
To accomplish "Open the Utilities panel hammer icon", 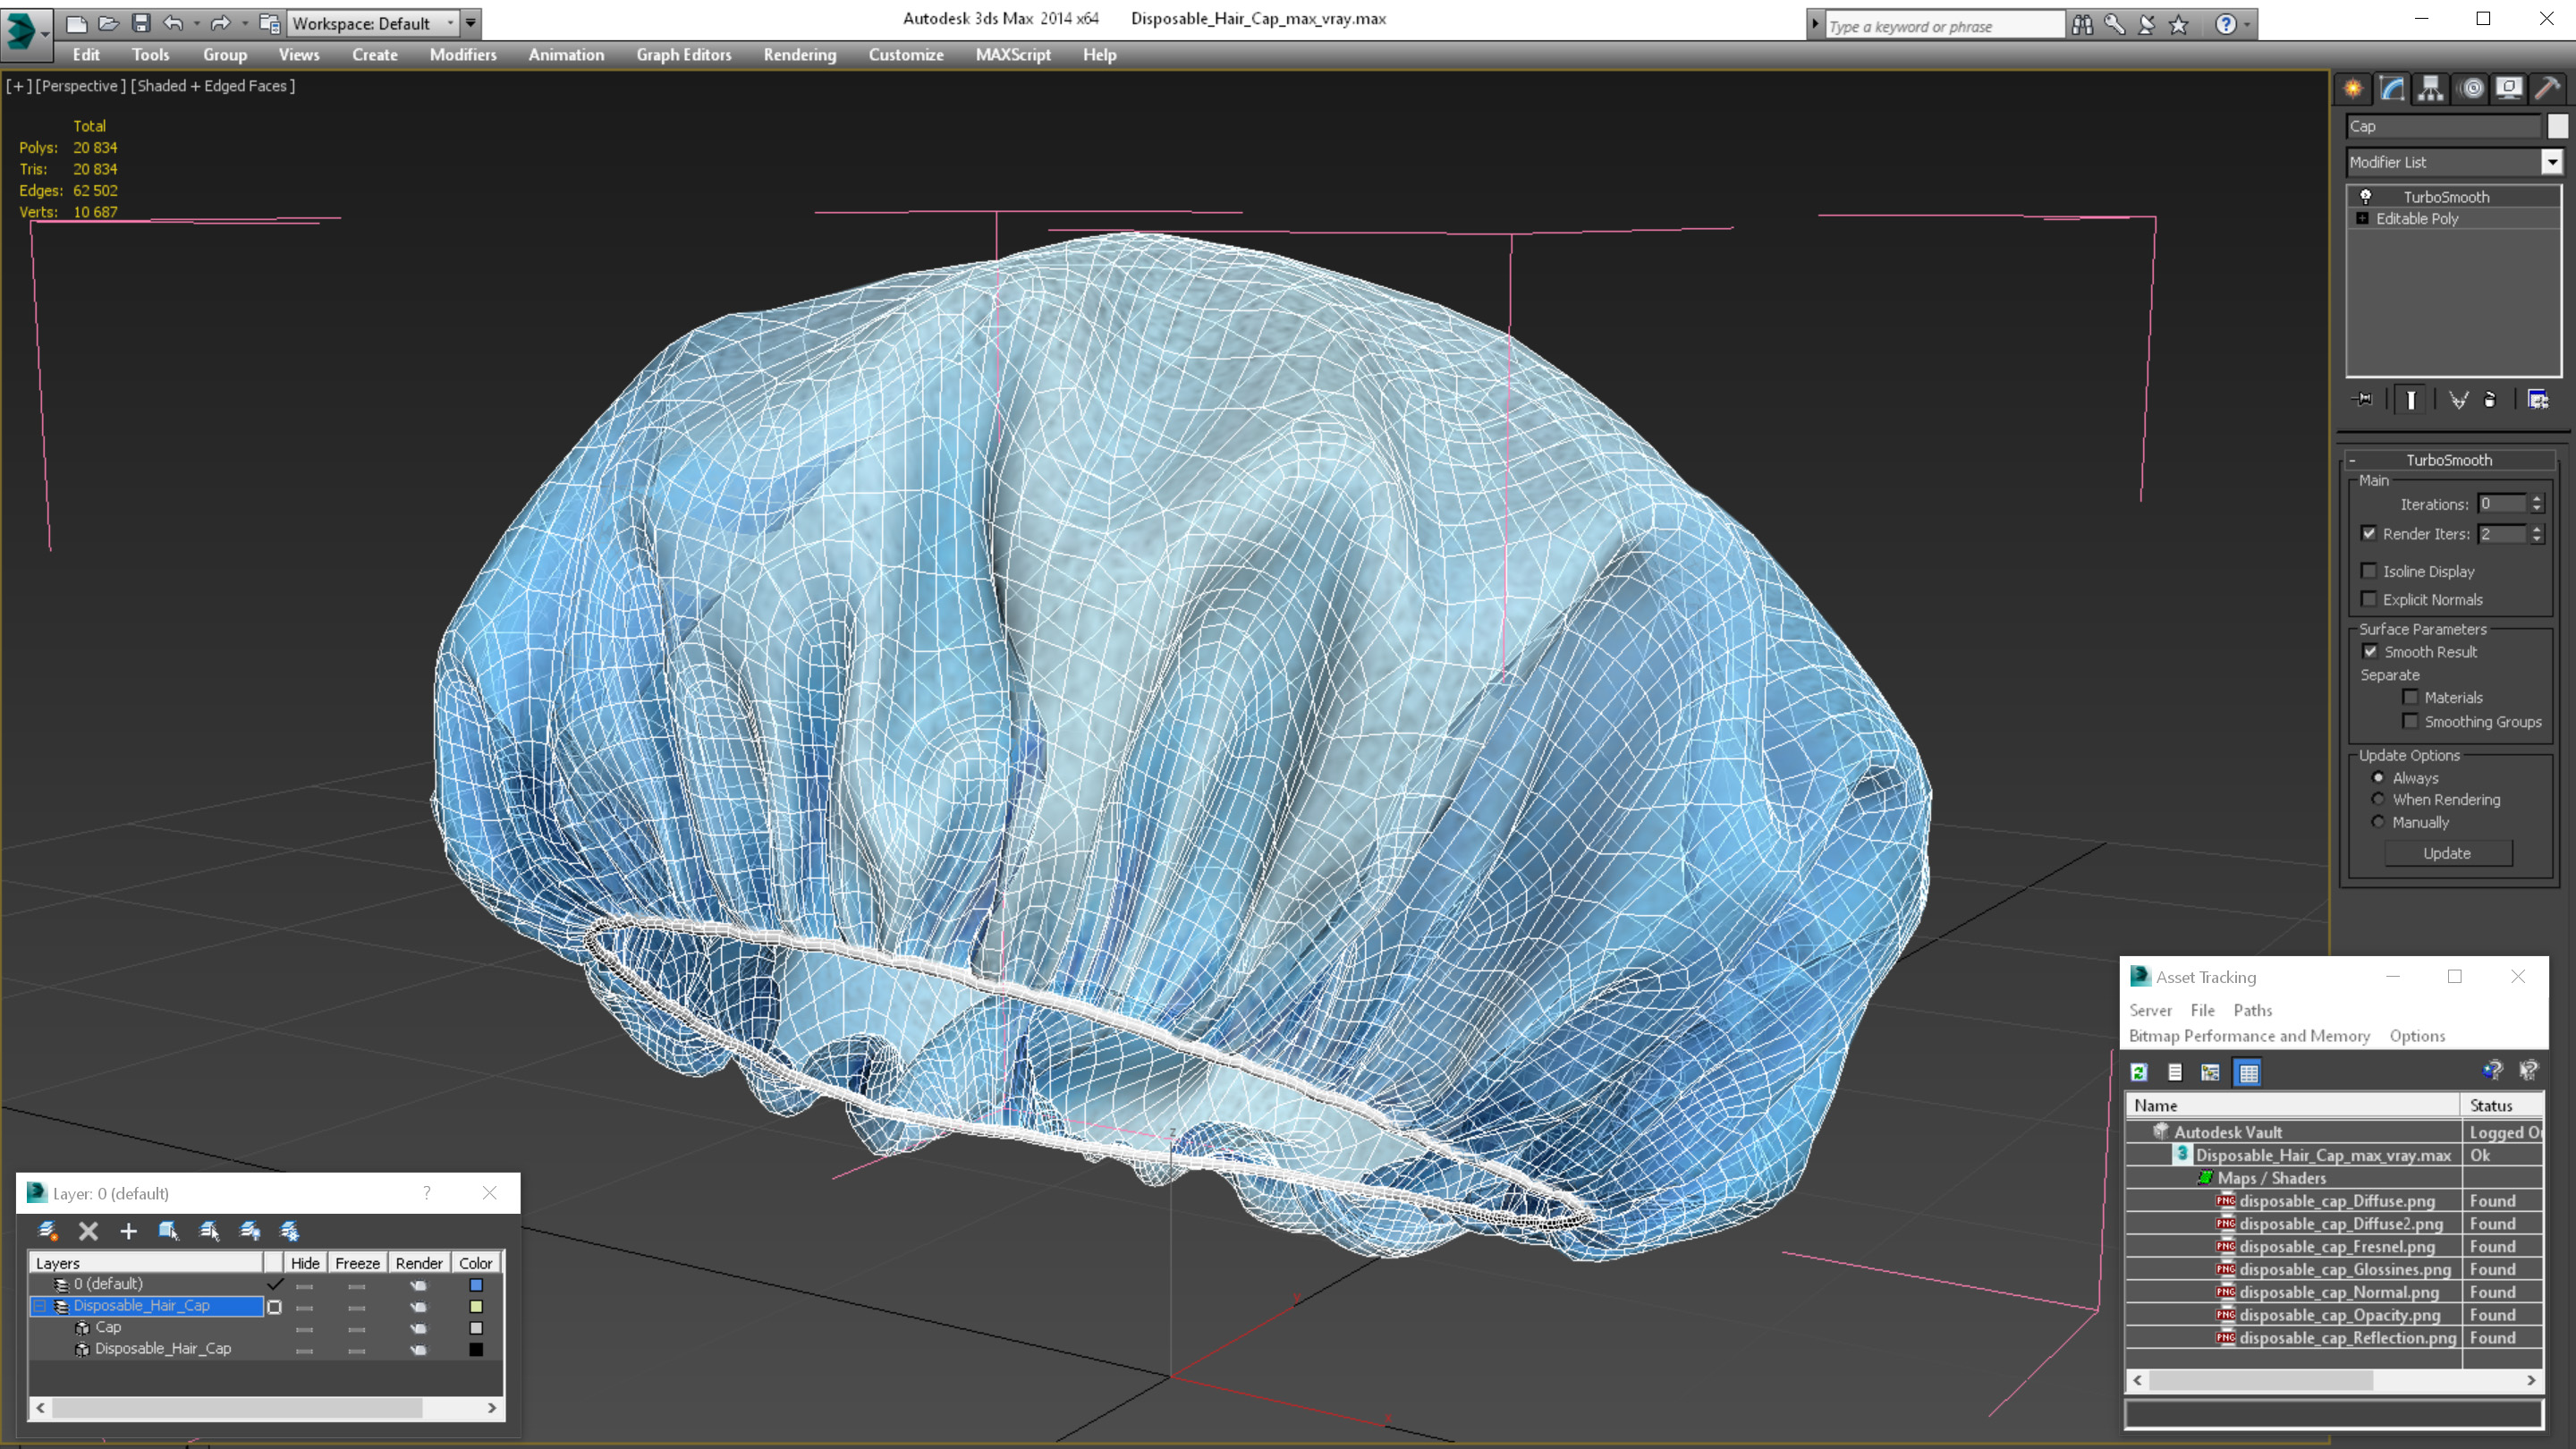I will point(2547,89).
